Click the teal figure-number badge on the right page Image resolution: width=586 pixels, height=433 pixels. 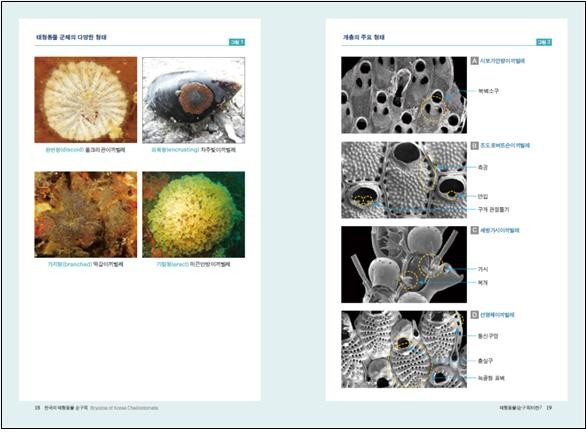(544, 42)
